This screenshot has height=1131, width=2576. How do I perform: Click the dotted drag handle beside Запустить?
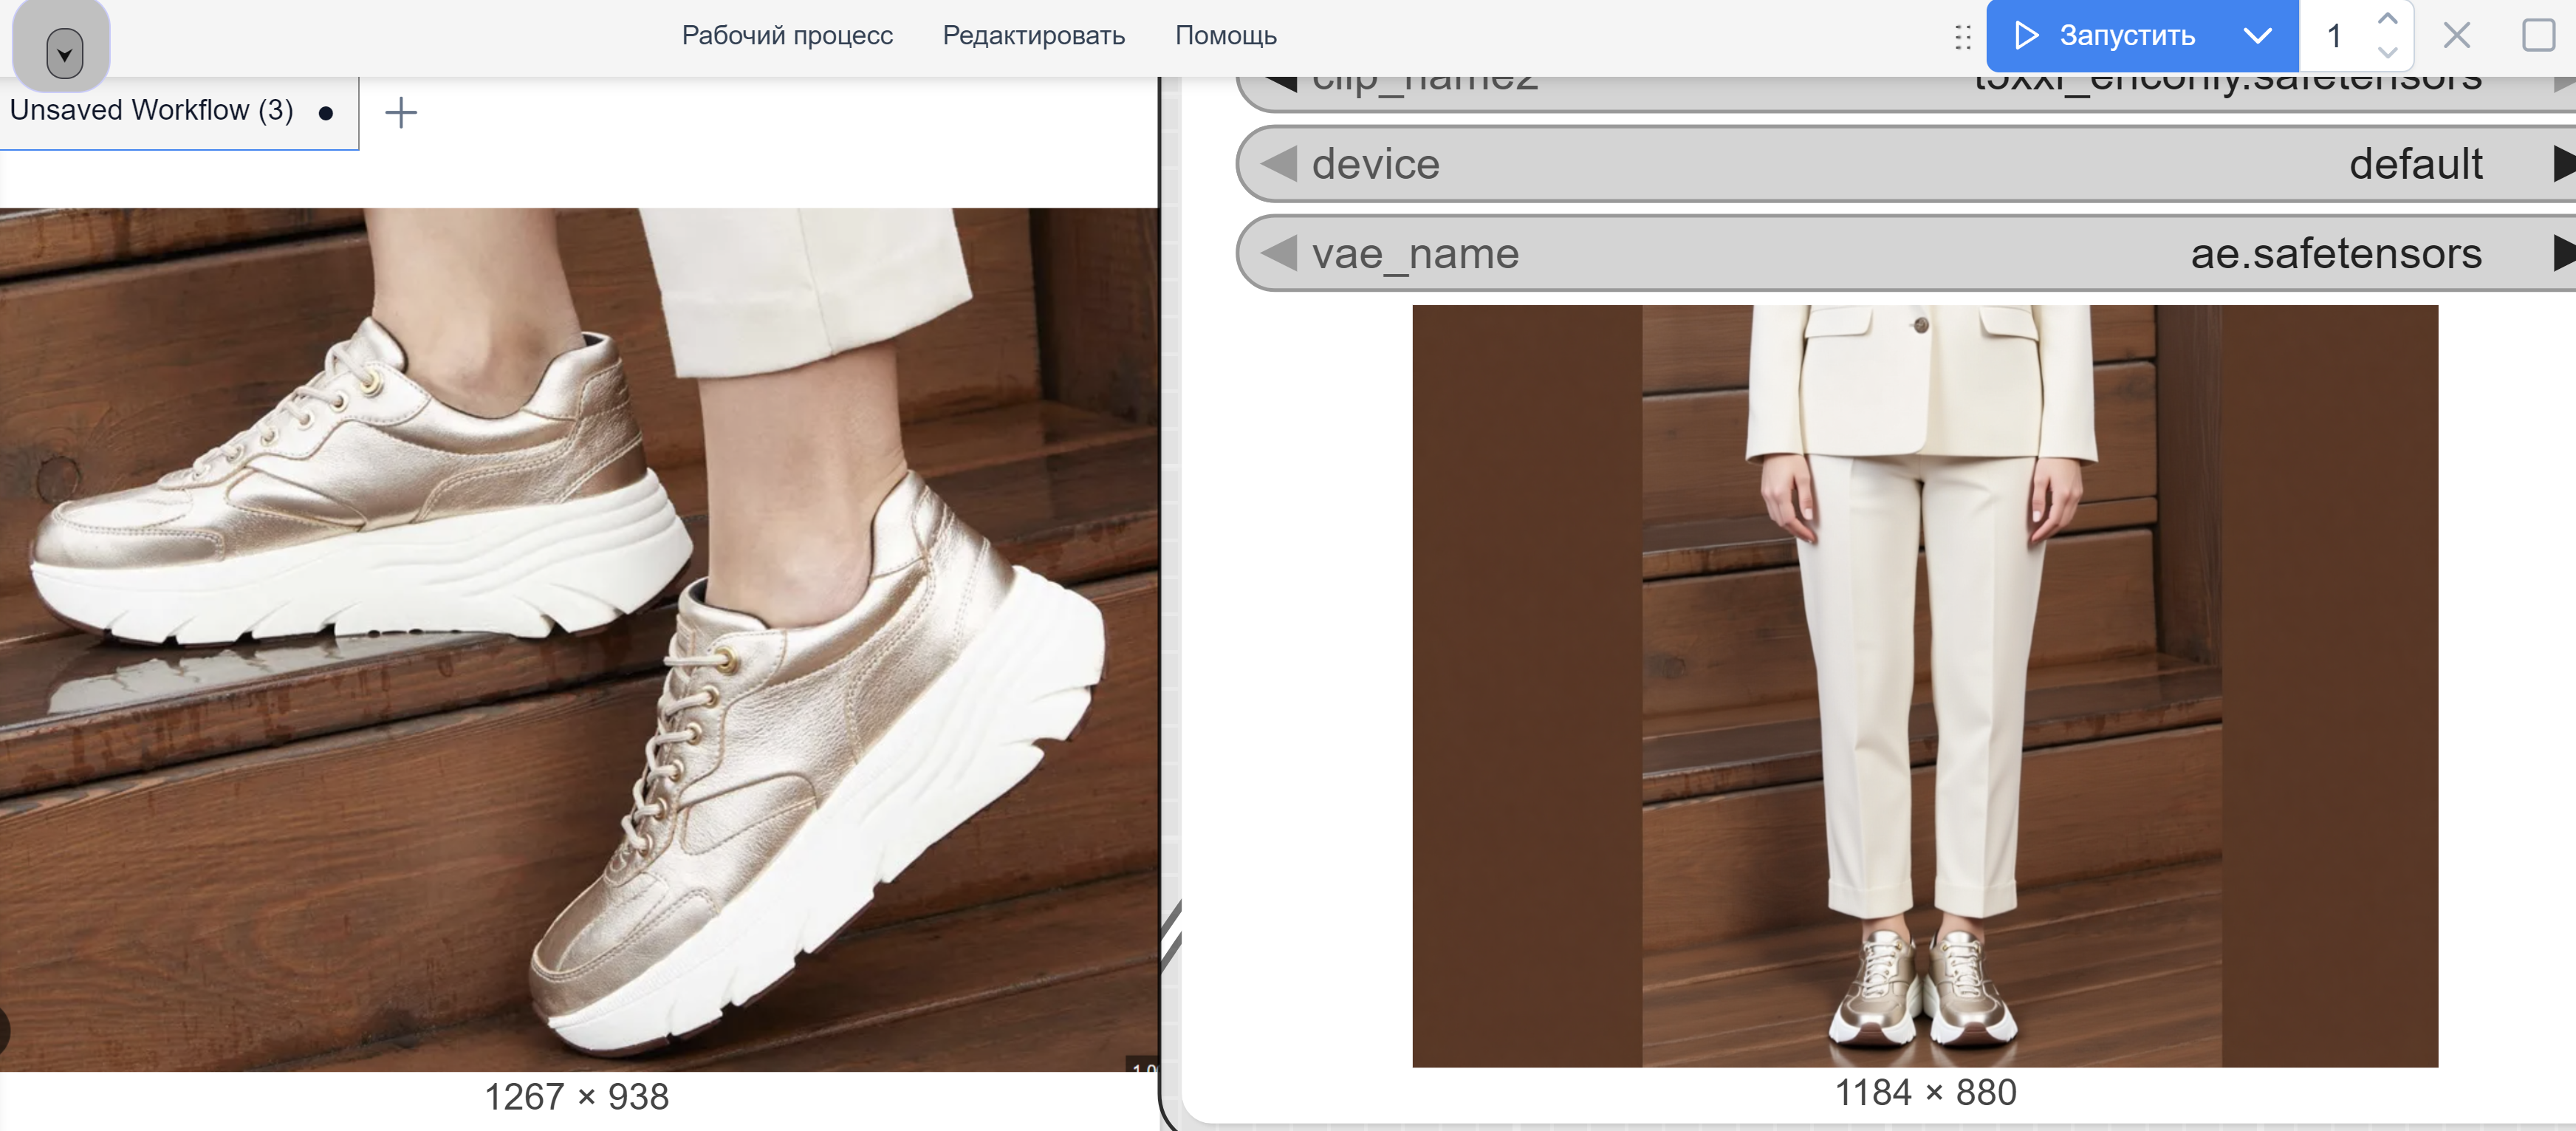(x=1962, y=37)
